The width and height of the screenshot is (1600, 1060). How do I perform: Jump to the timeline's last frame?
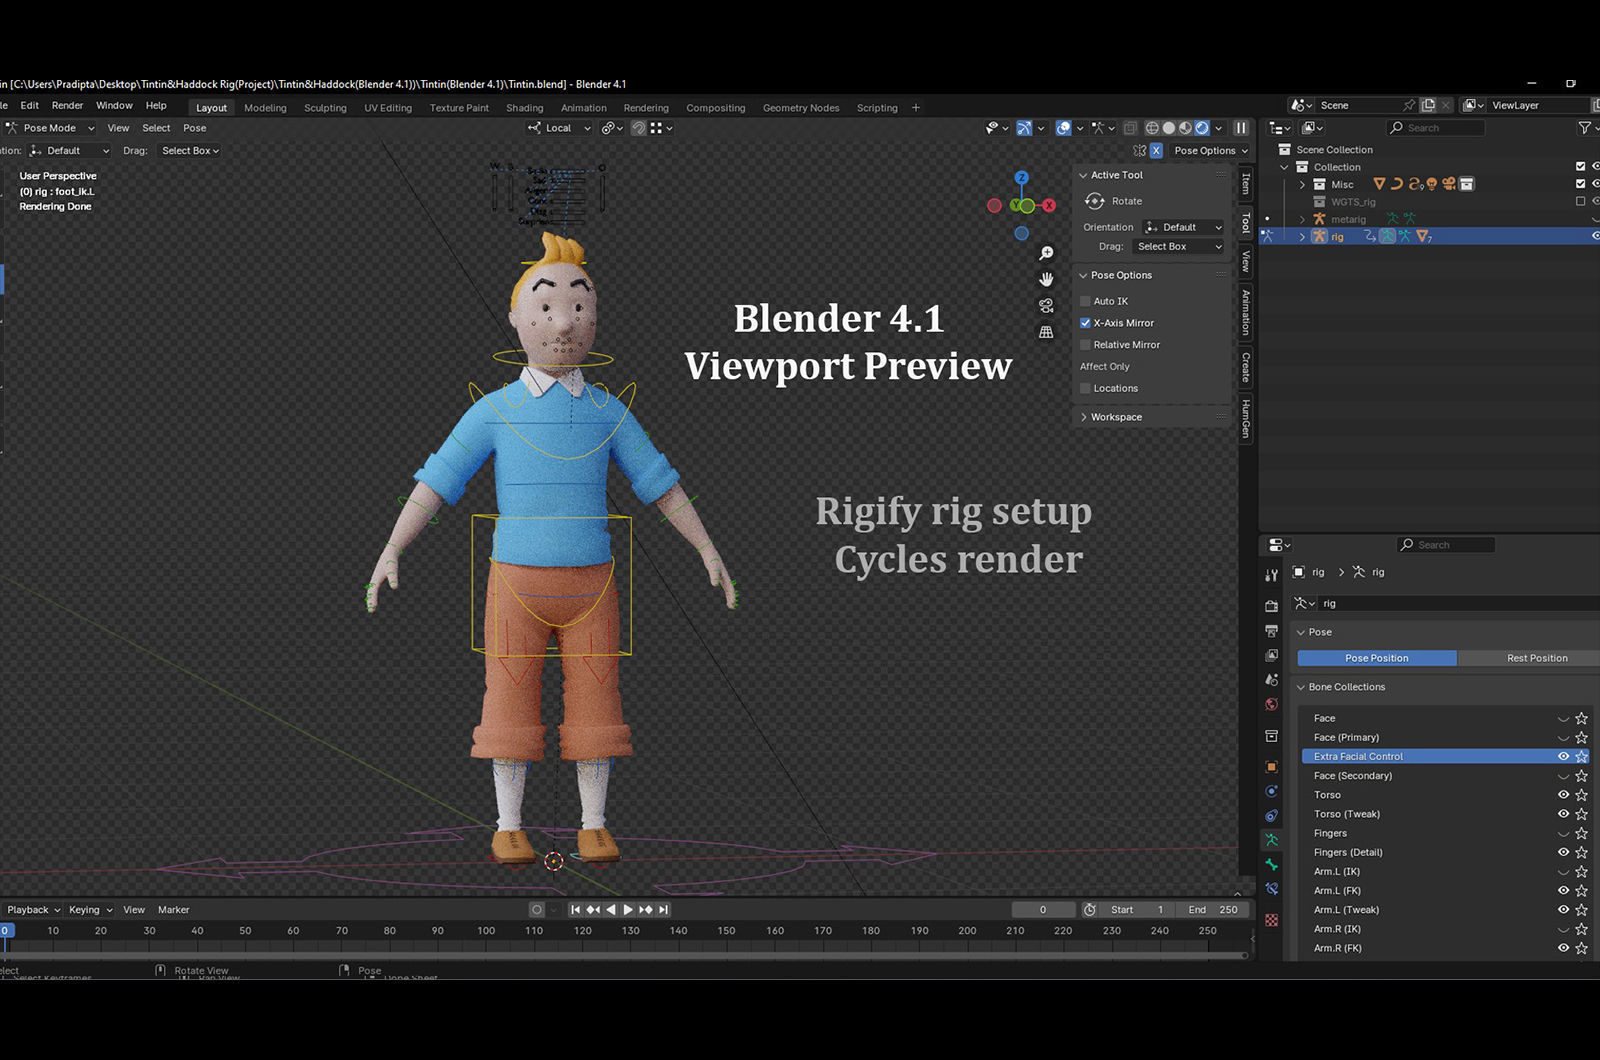(663, 910)
